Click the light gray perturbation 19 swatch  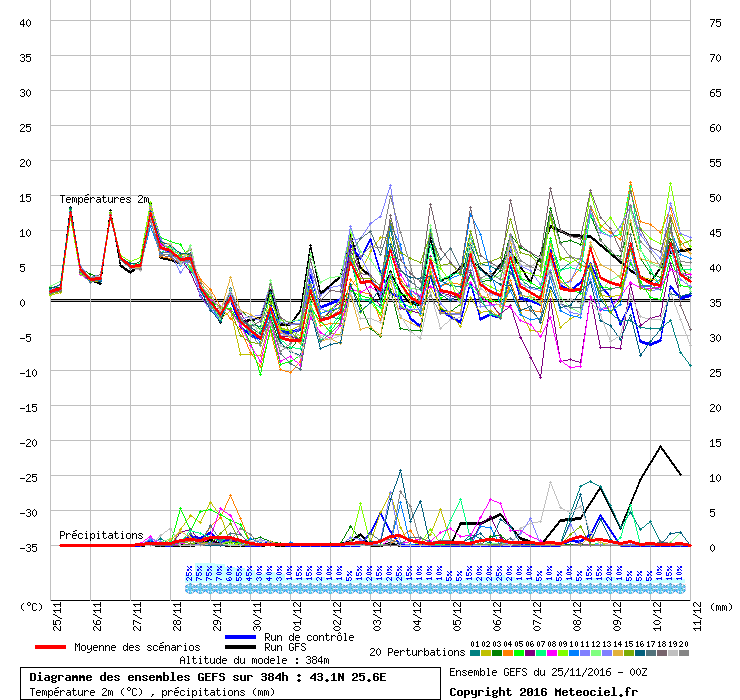coord(673,653)
